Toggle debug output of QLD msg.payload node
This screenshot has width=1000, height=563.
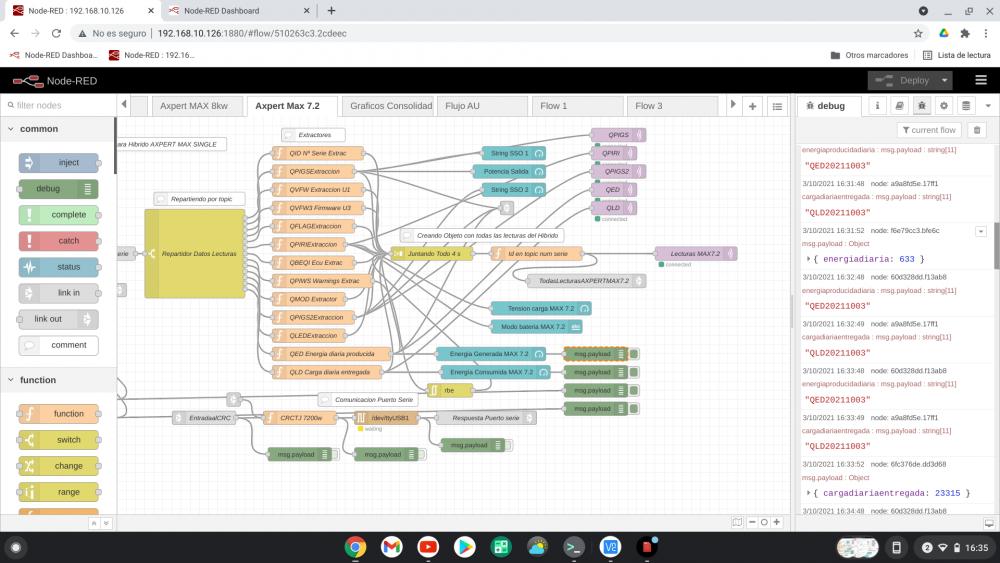(x=634, y=372)
